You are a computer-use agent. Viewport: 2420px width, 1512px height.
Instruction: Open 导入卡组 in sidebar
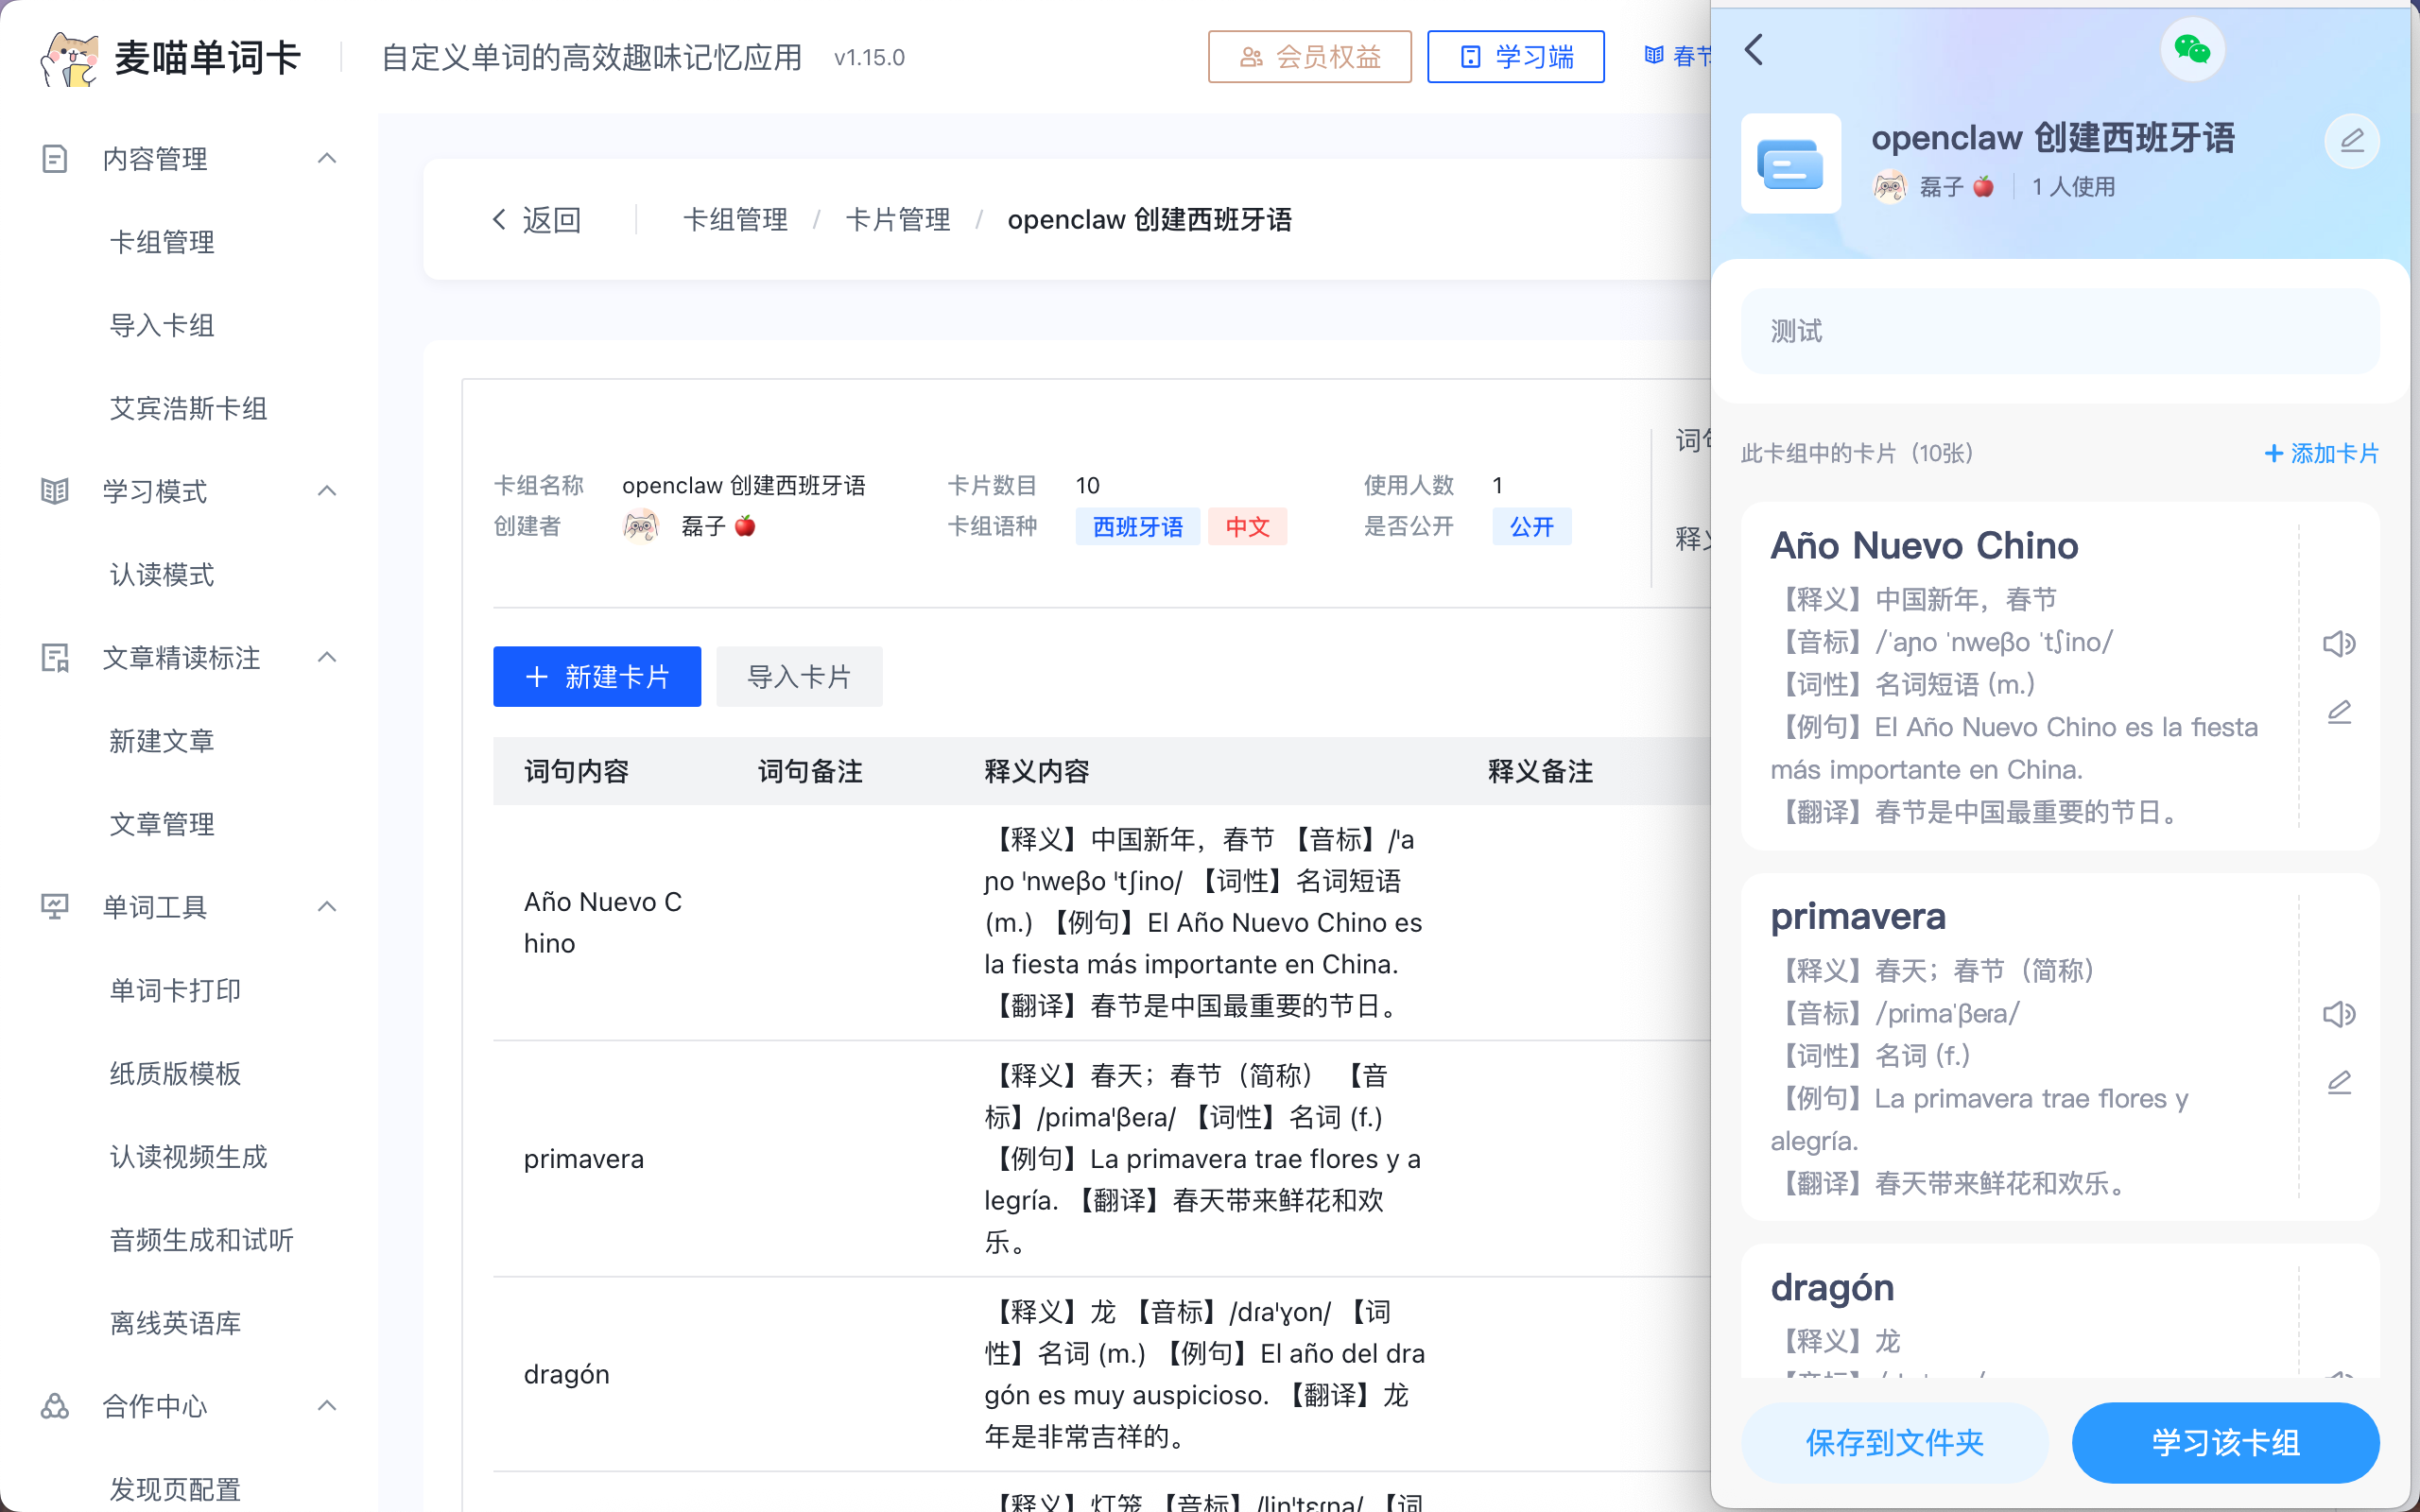[162, 325]
